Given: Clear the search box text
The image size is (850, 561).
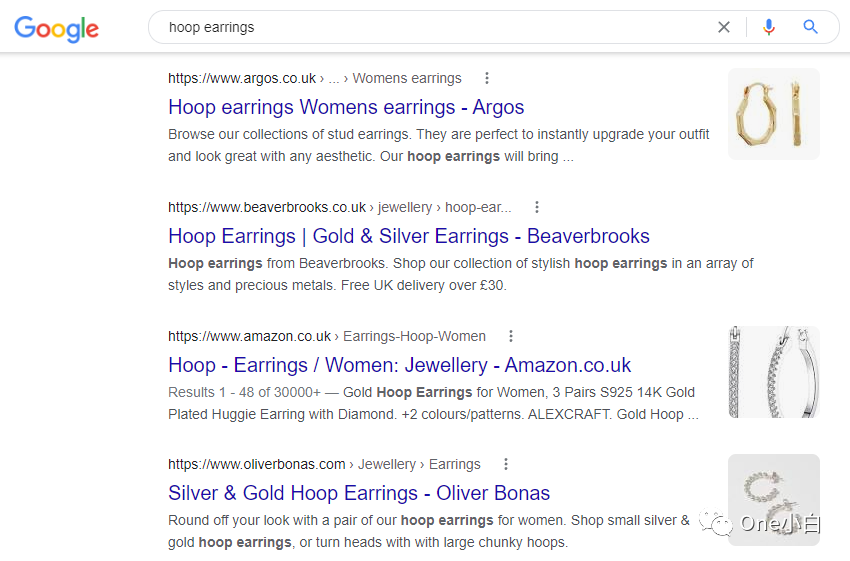Looking at the screenshot, I should (724, 27).
